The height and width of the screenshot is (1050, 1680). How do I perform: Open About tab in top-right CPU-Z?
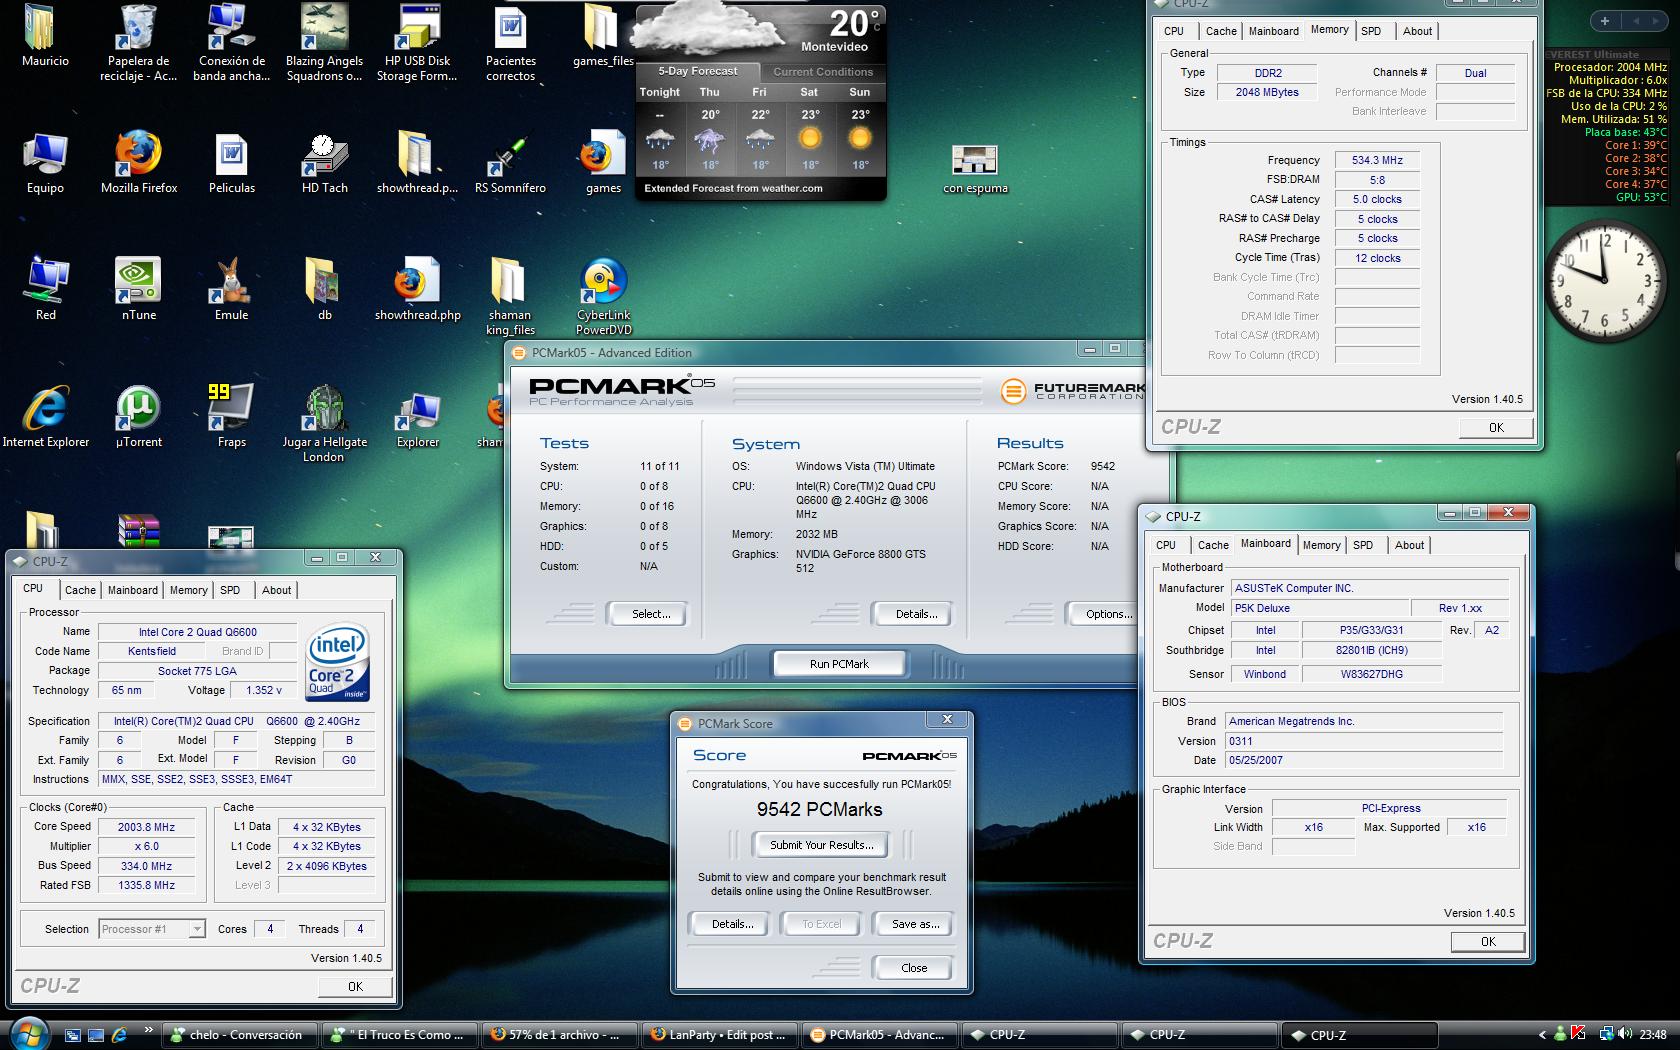[x=1417, y=31]
